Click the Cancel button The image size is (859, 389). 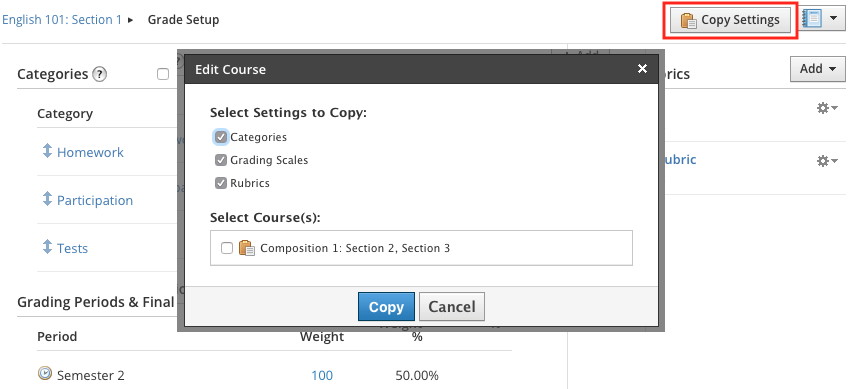pyautogui.click(x=452, y=307)
